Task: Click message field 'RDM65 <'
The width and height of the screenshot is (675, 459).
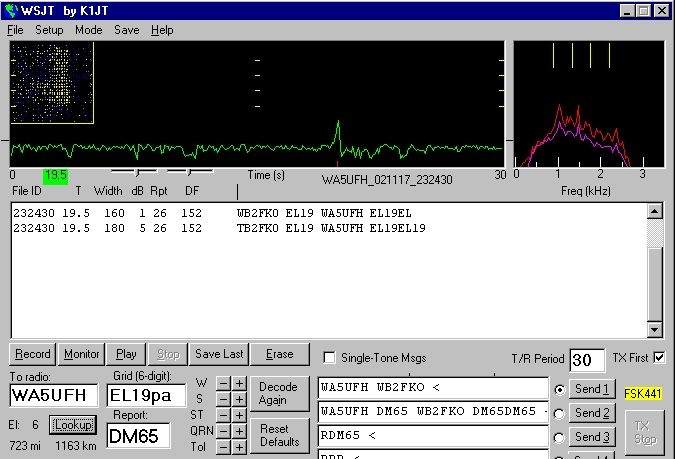Action: point(433,436)
